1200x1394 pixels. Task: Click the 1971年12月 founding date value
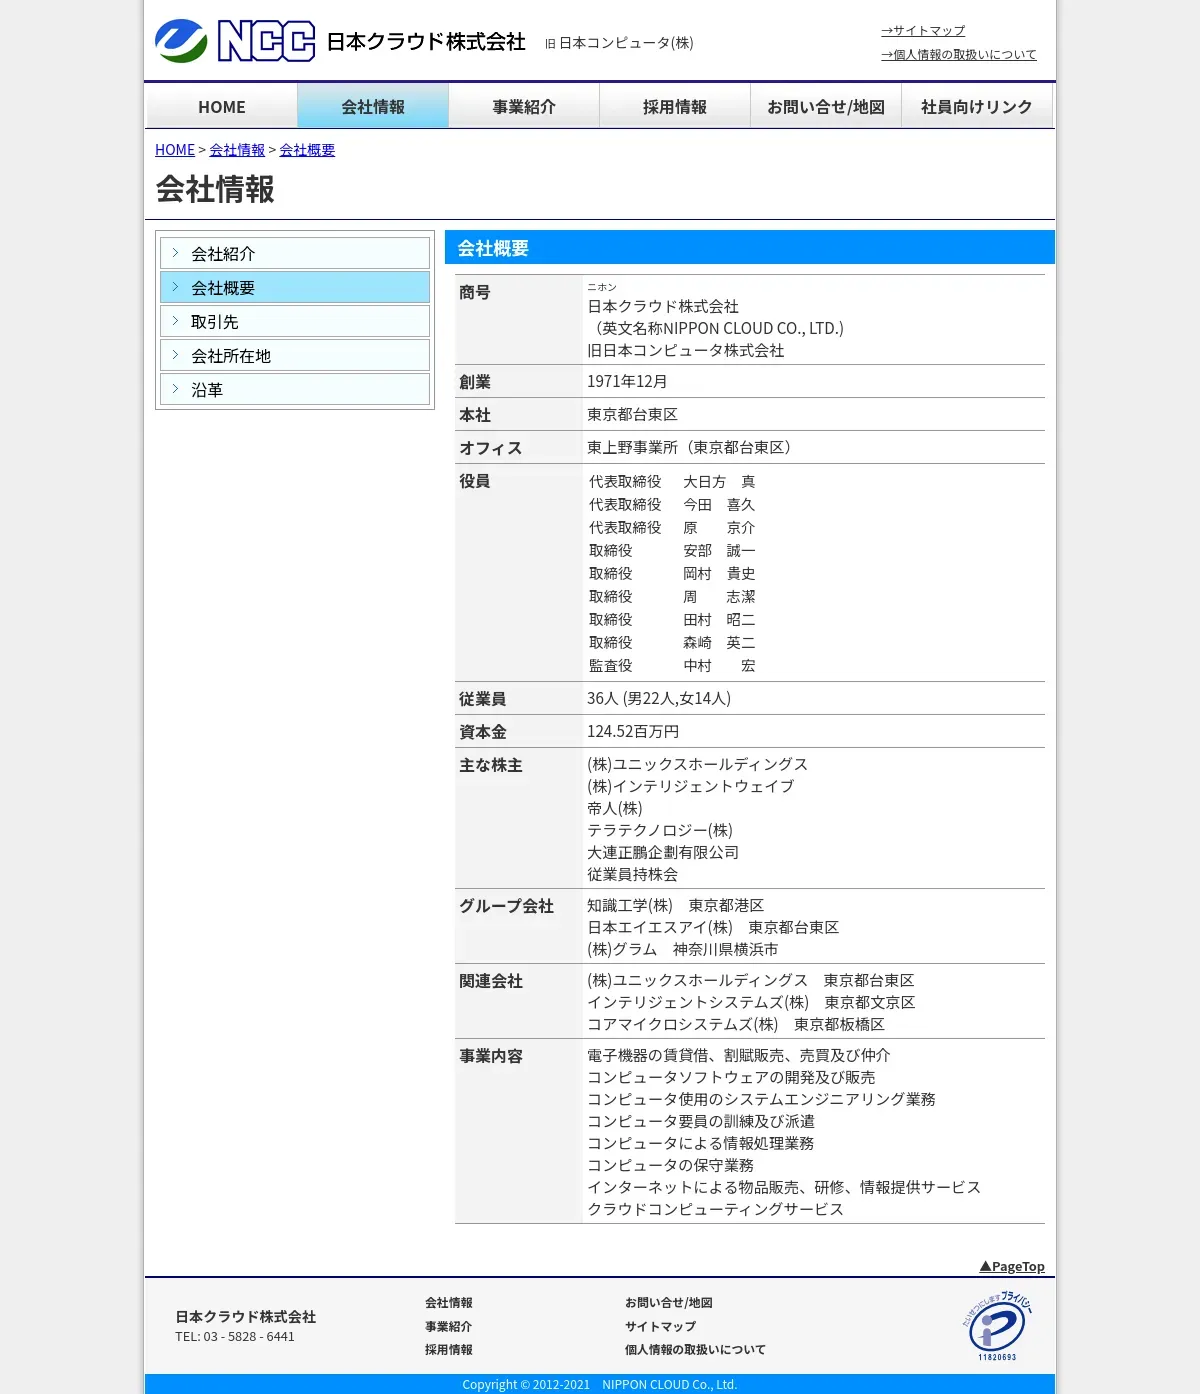(x=627, y=381)
